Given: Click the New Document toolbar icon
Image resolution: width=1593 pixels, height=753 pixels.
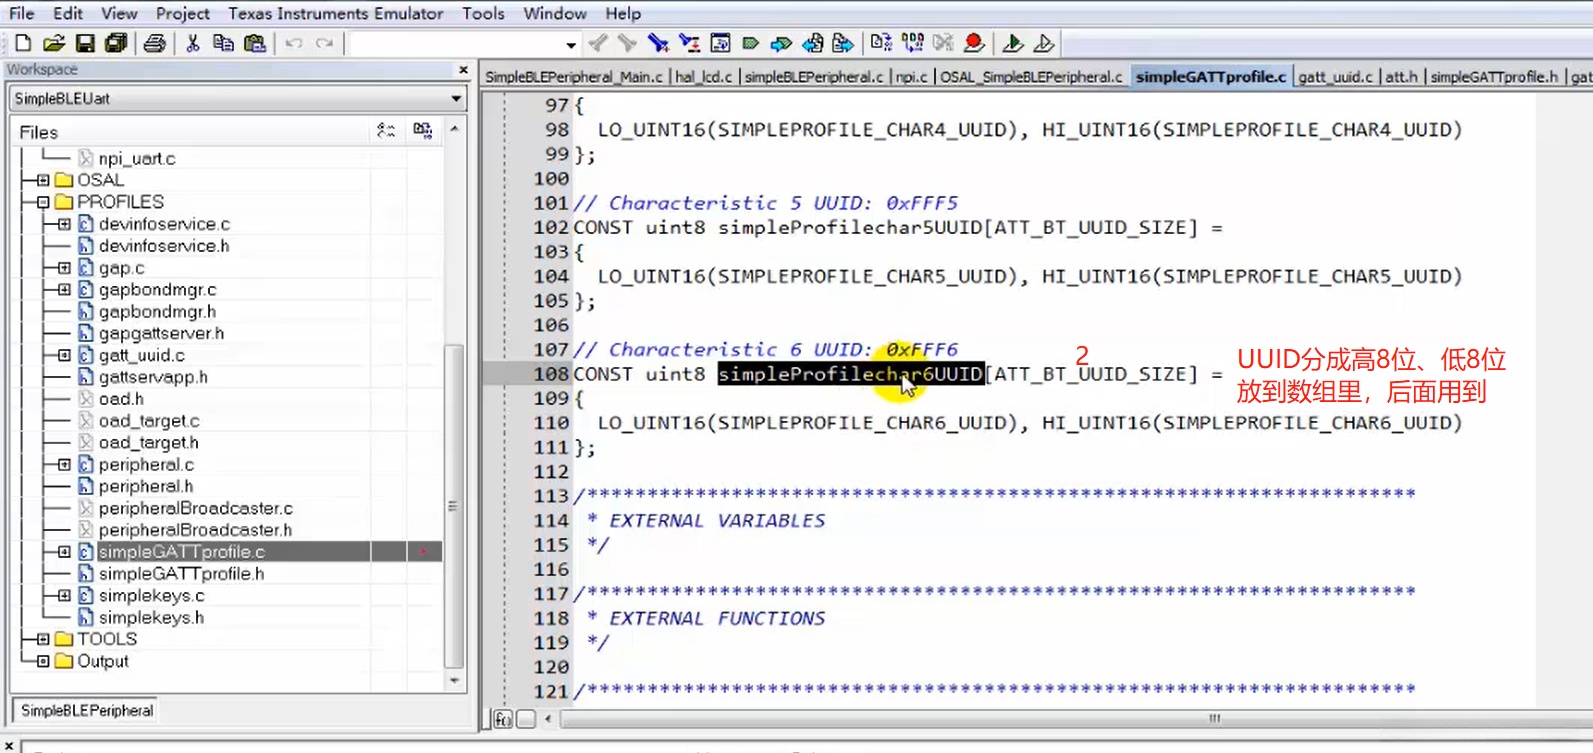Looking at the screenshot, I should [x=23, y=43].
